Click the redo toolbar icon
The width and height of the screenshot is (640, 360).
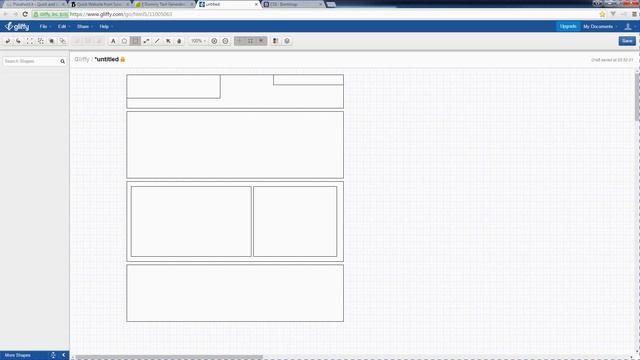point(18,41)
